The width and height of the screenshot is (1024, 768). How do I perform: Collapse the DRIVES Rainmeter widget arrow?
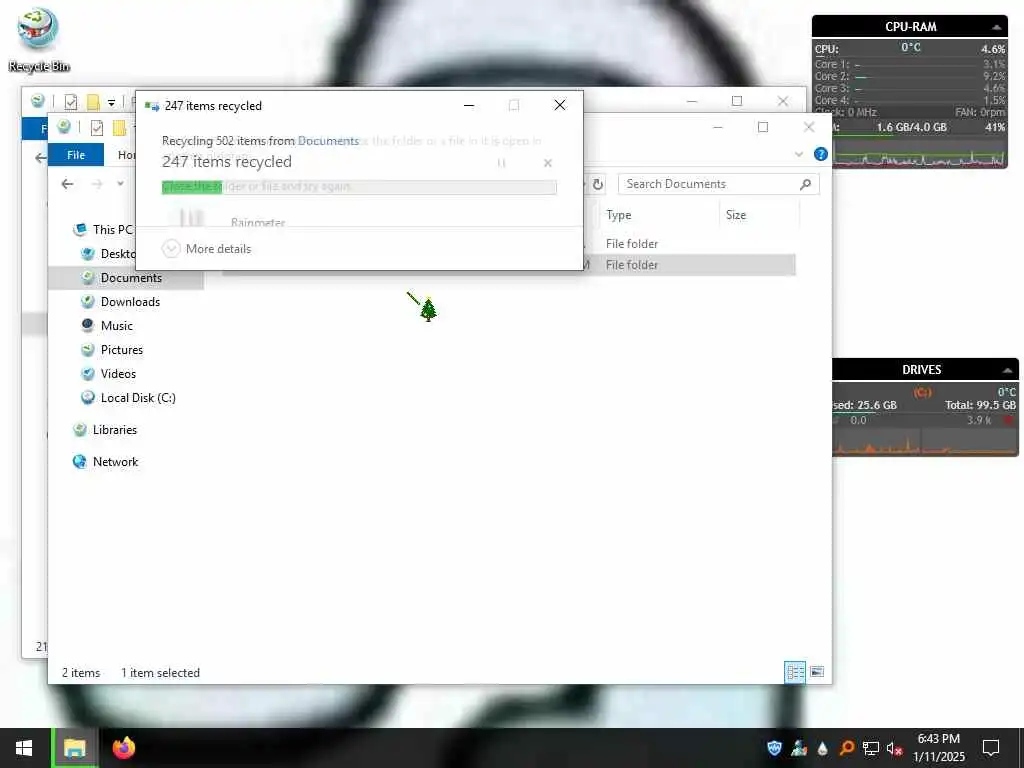pyautogui.click(x=1008, y=370)
